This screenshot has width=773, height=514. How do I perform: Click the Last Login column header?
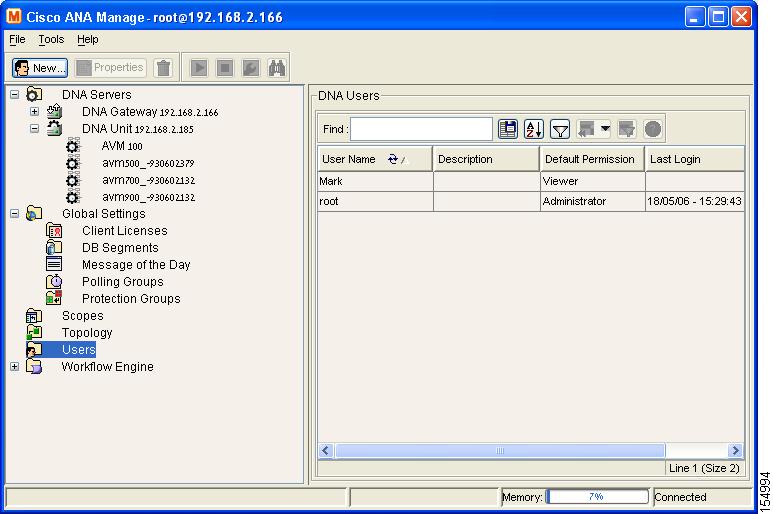tap(695, 159)
